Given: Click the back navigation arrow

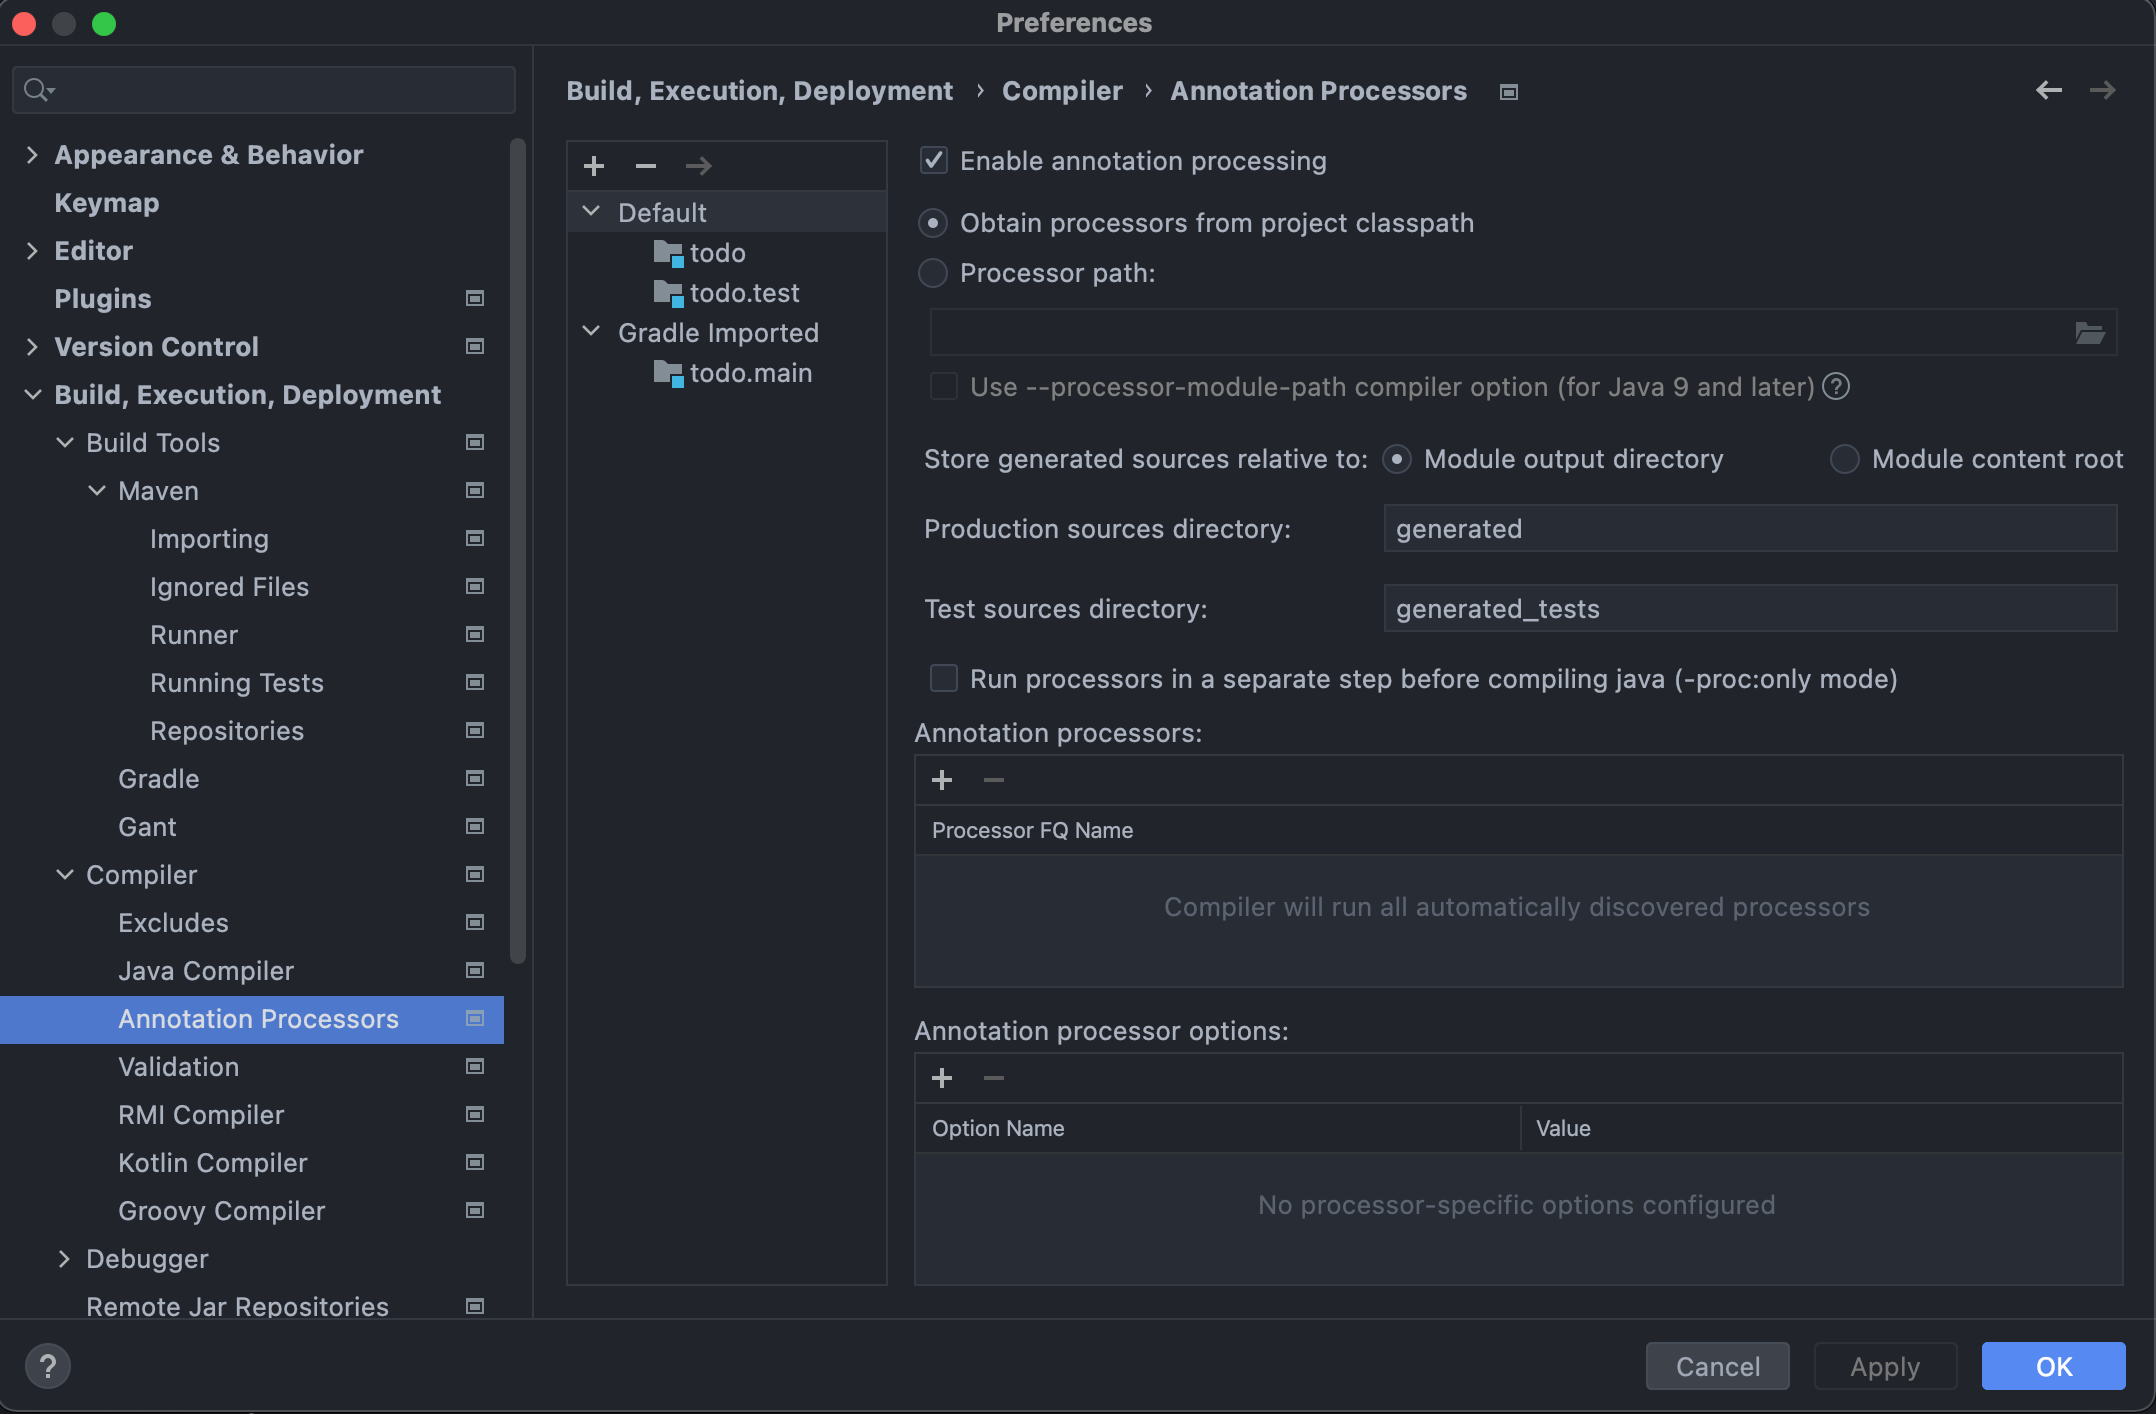Looking at the screenshot, I should 2048,90.
